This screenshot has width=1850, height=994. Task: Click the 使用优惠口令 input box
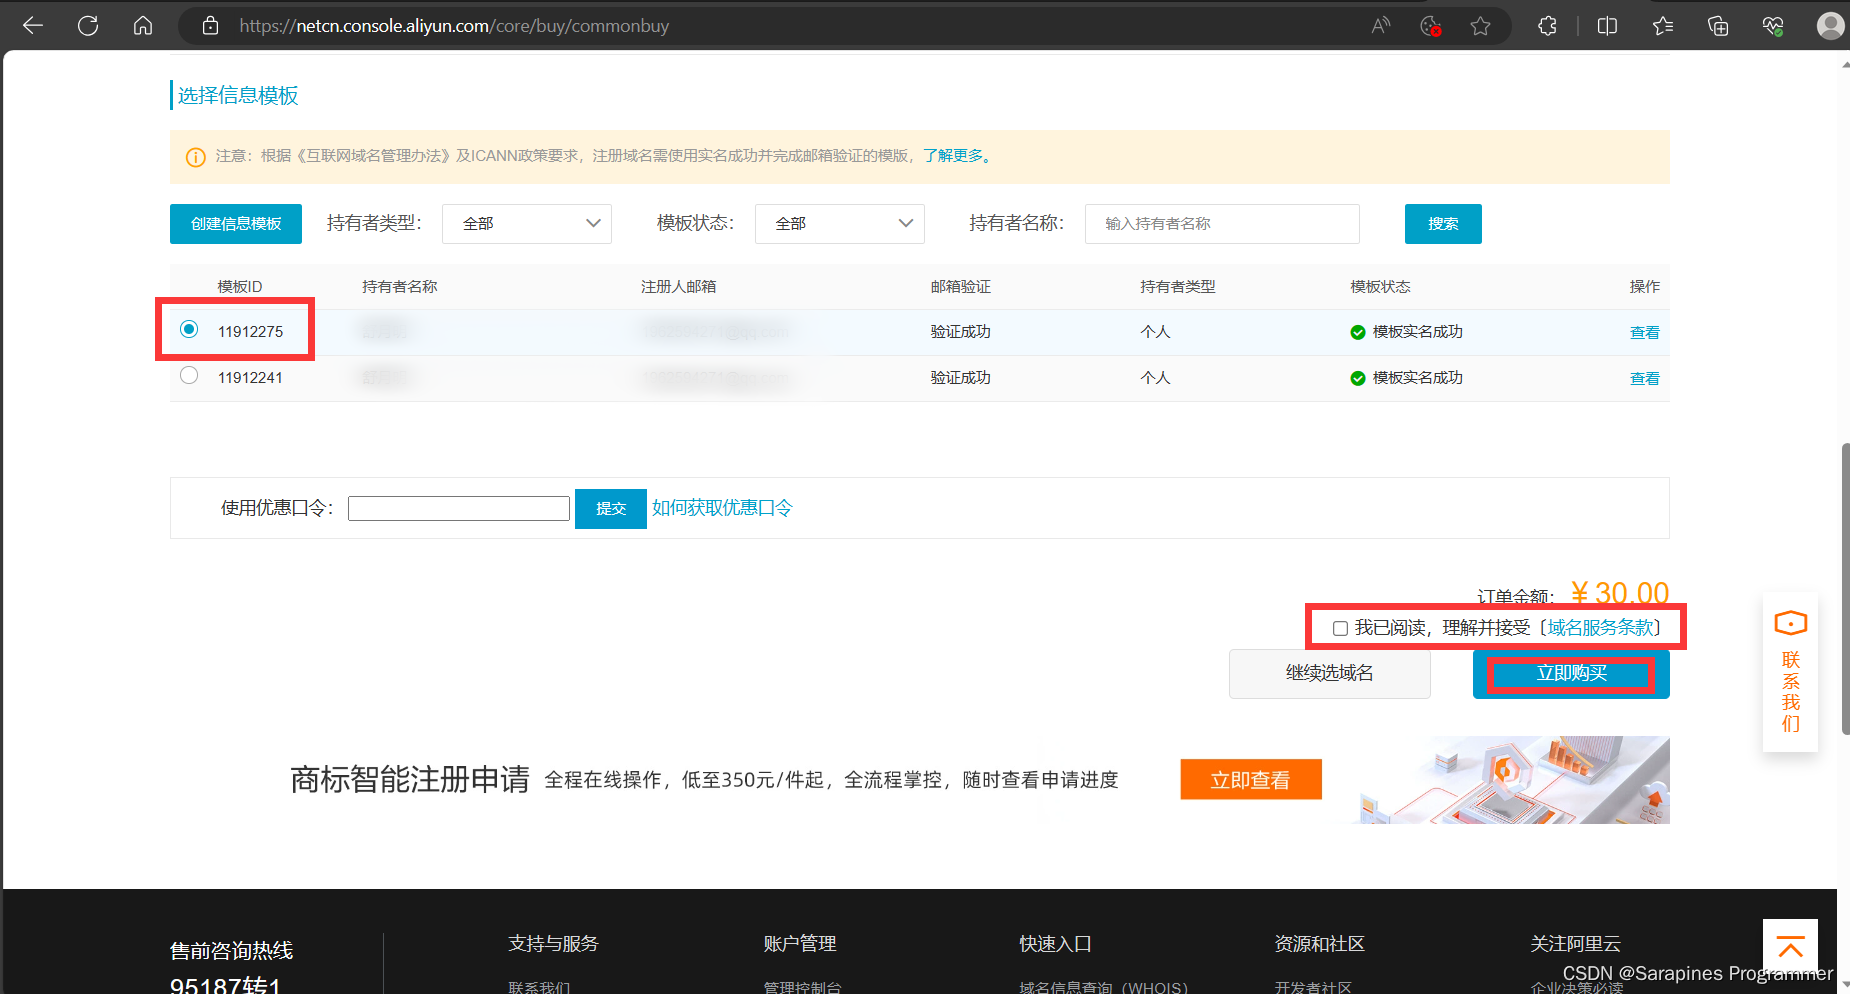(459, 508)
